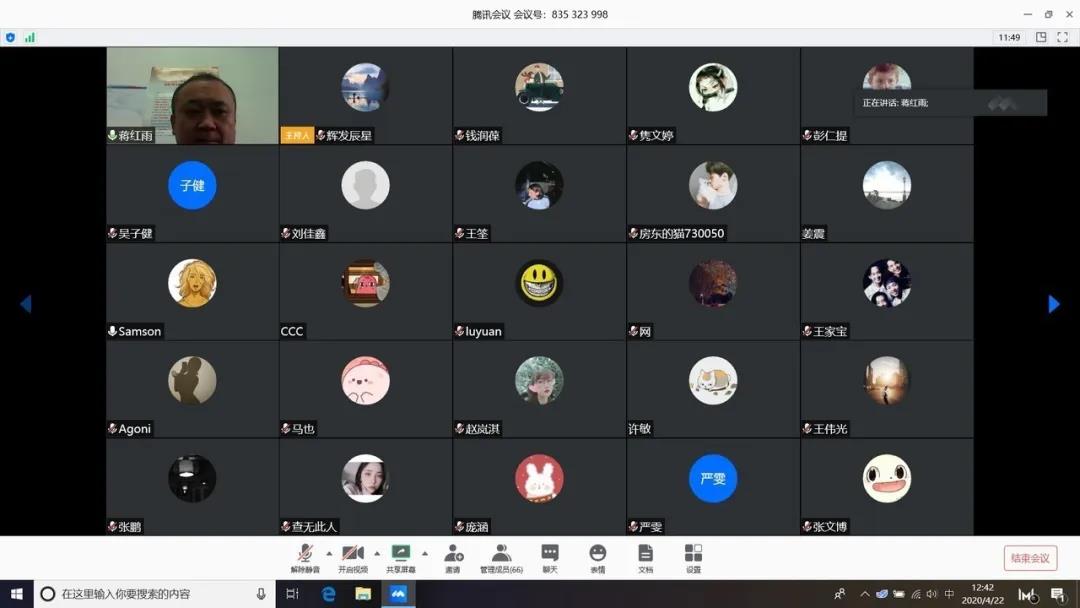
Task: Click the invite (邀请) icon
Action: pos(453,557)
